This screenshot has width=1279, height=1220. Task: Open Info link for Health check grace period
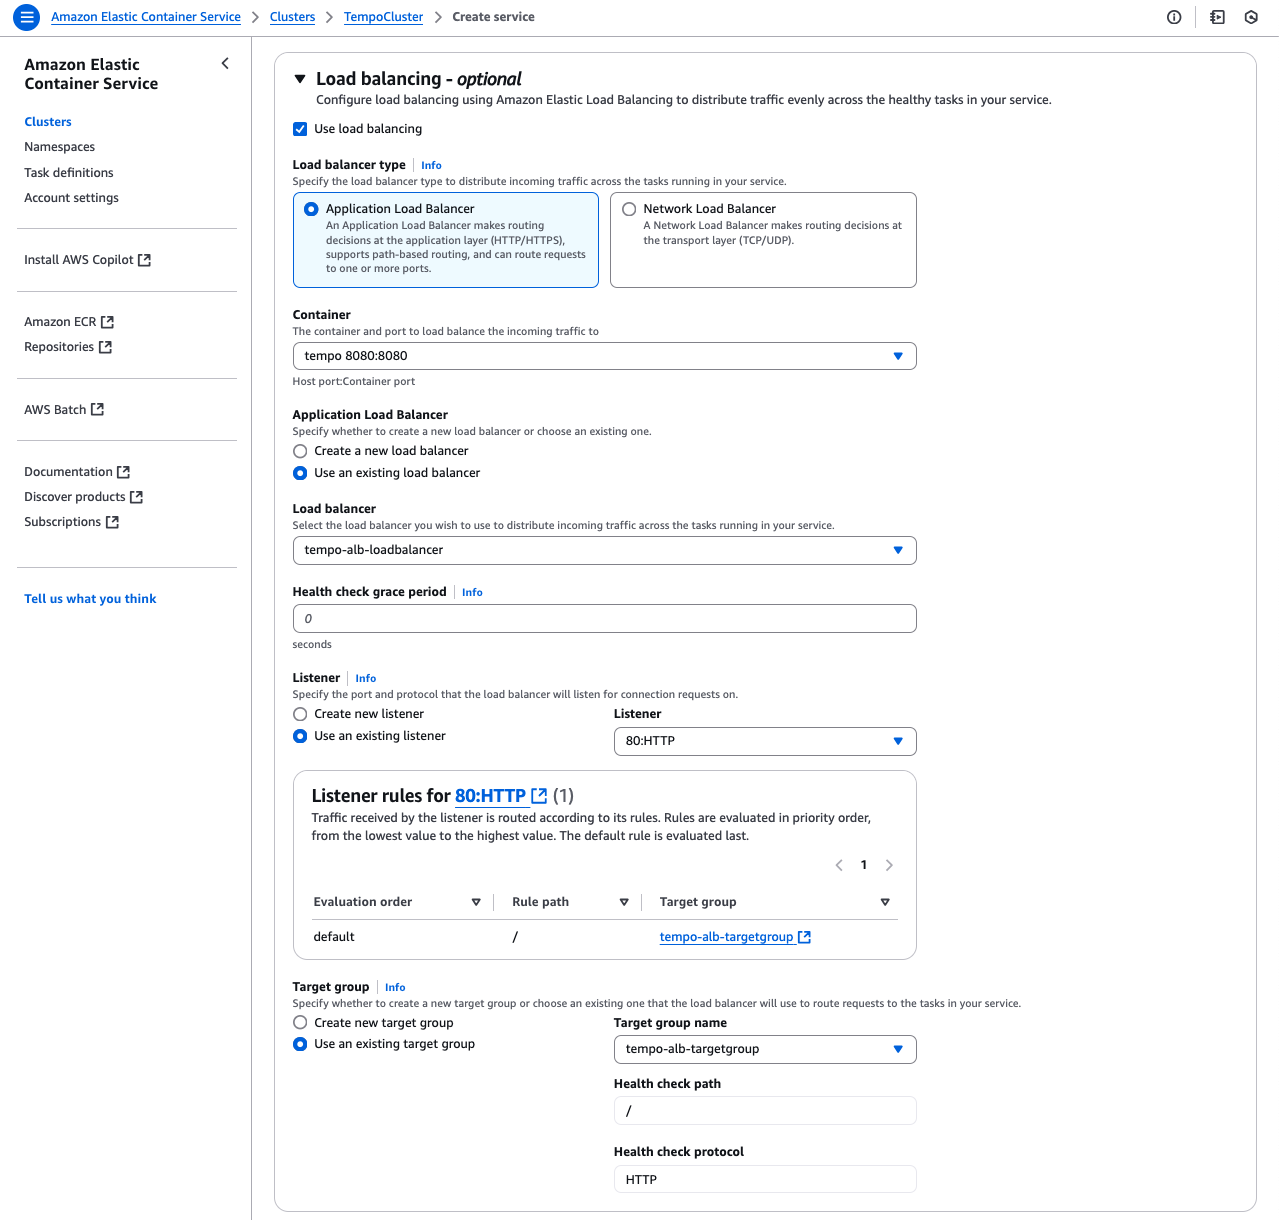tap(472, 592)
